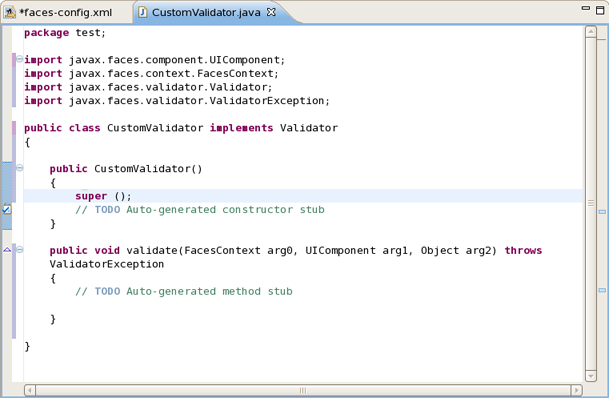Click 'UIComponent arg1' parameter
This screenshot has height=398, width=609.
[357, 250]
